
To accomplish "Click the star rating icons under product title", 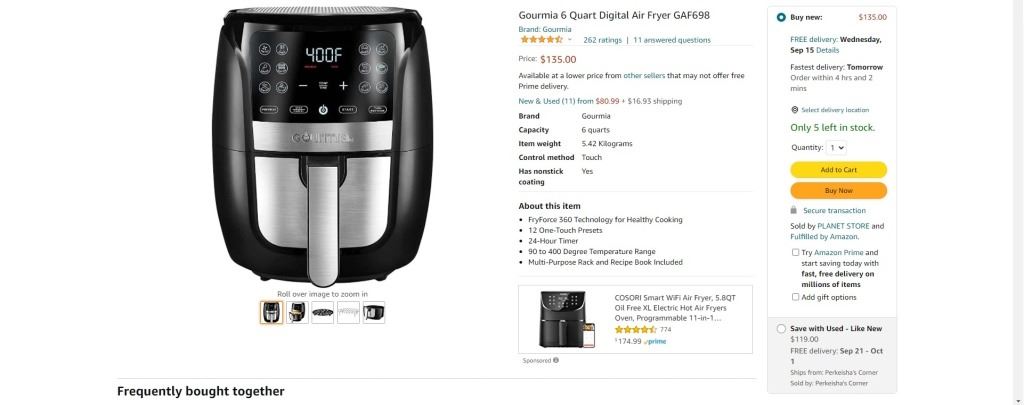I will coord(541,40).
